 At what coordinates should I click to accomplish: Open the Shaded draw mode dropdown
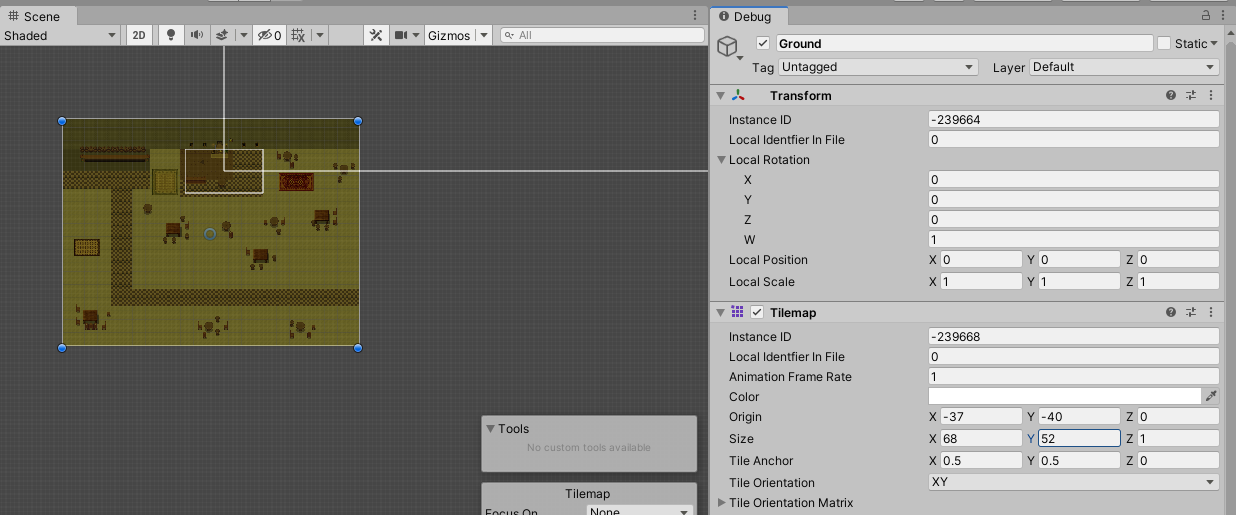pyautogui.click(x=60, y=35)
